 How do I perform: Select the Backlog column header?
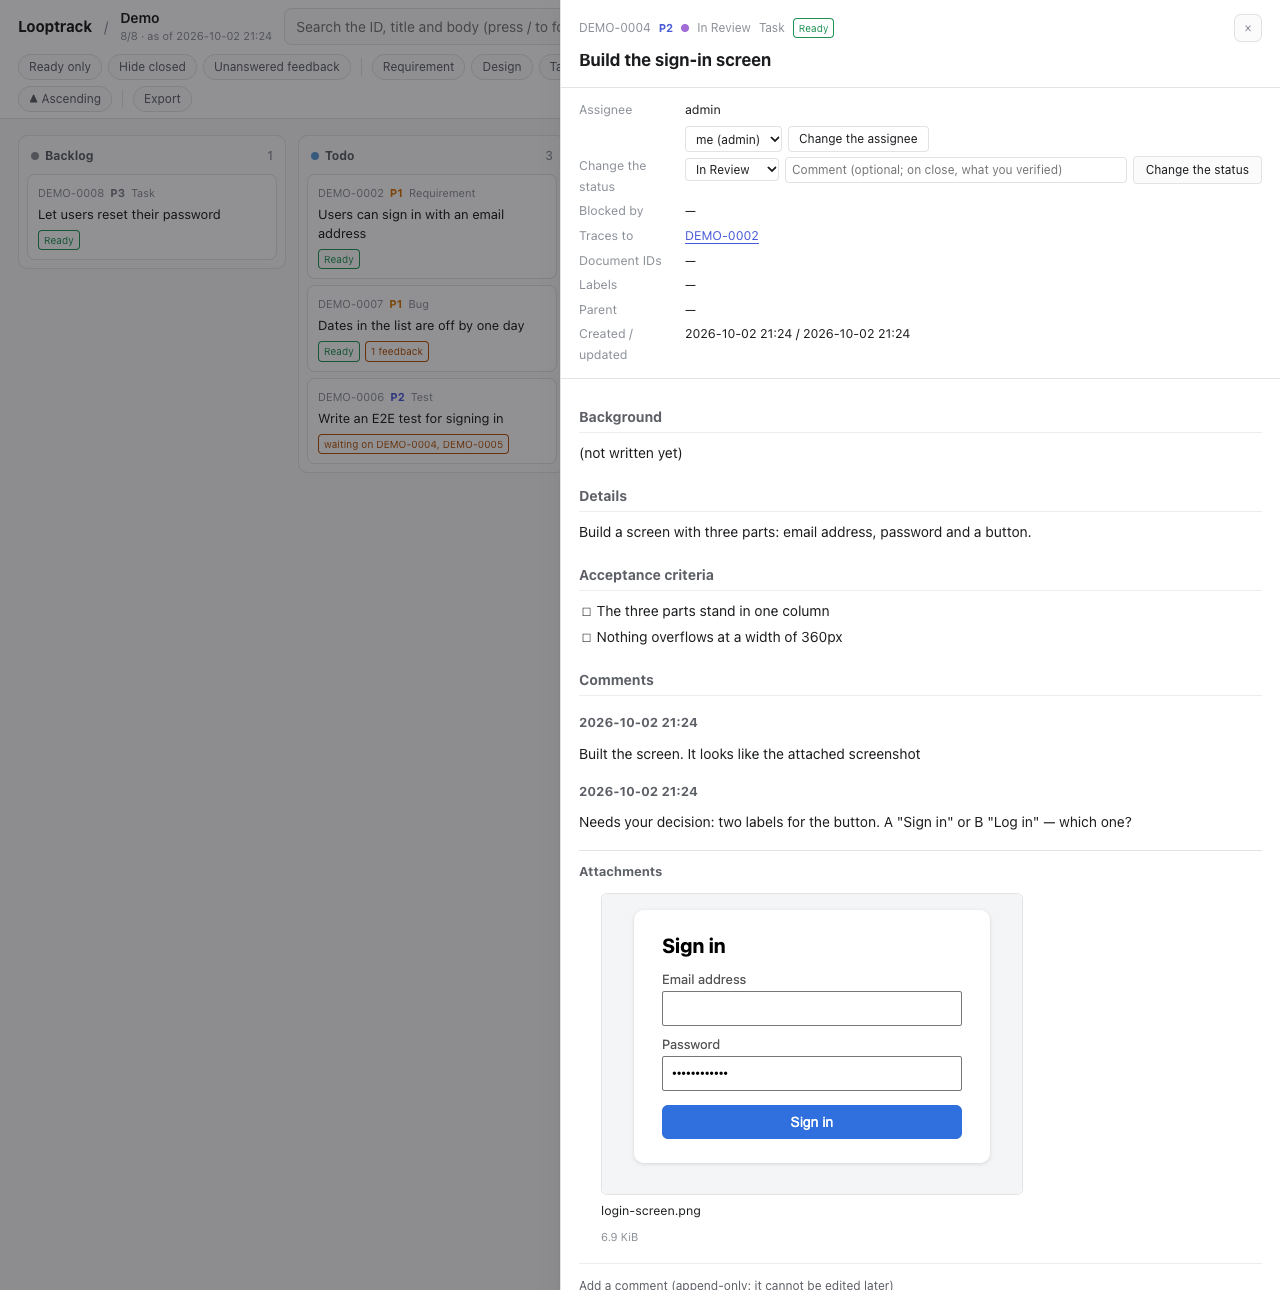(152, 156)
